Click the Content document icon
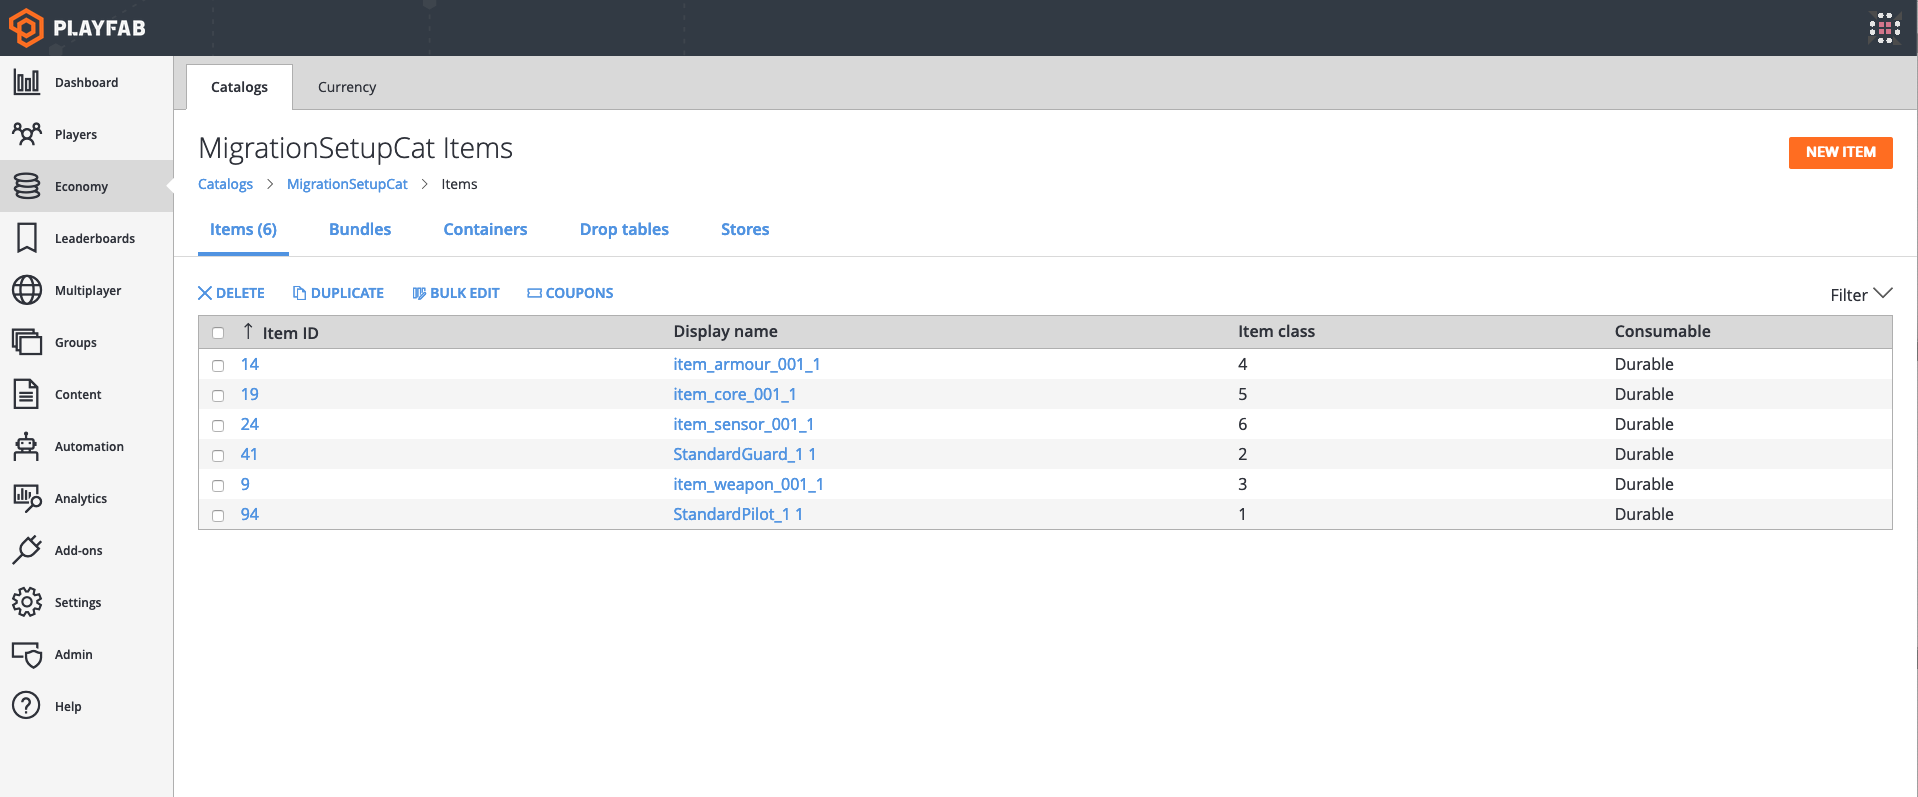The height and width of the screenshot is (797, 1918). pos(27,394)
